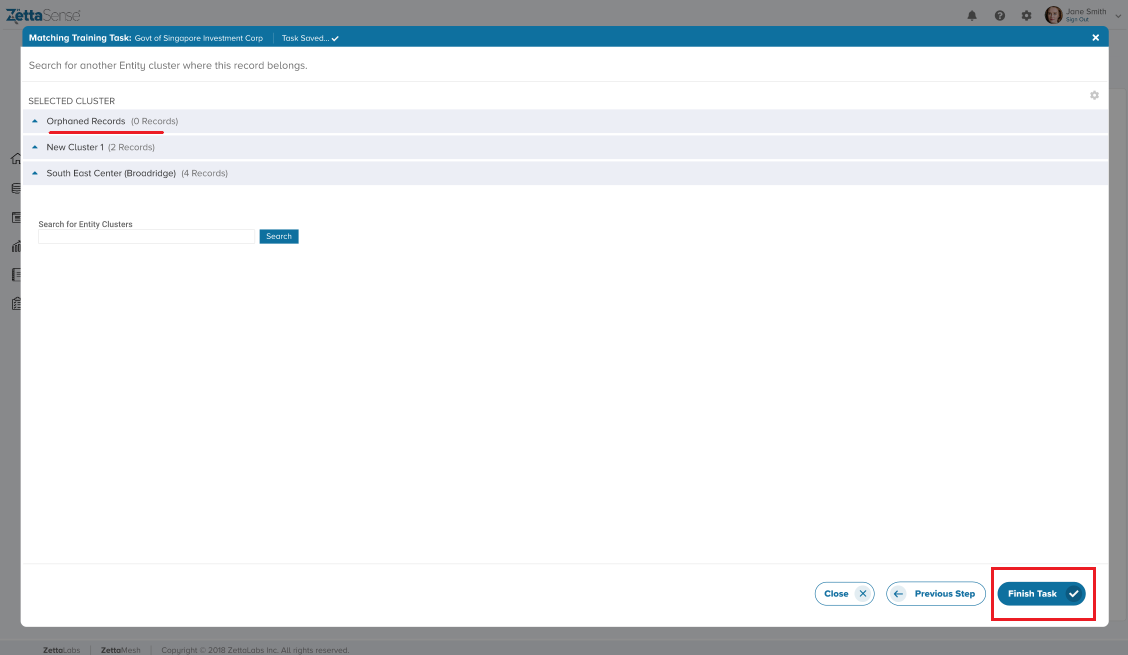Image resolution: width=1128 pixels, height=655 pixels.
Task: Close the dialog with the white X icon
Action: (x=1095, y=38)
